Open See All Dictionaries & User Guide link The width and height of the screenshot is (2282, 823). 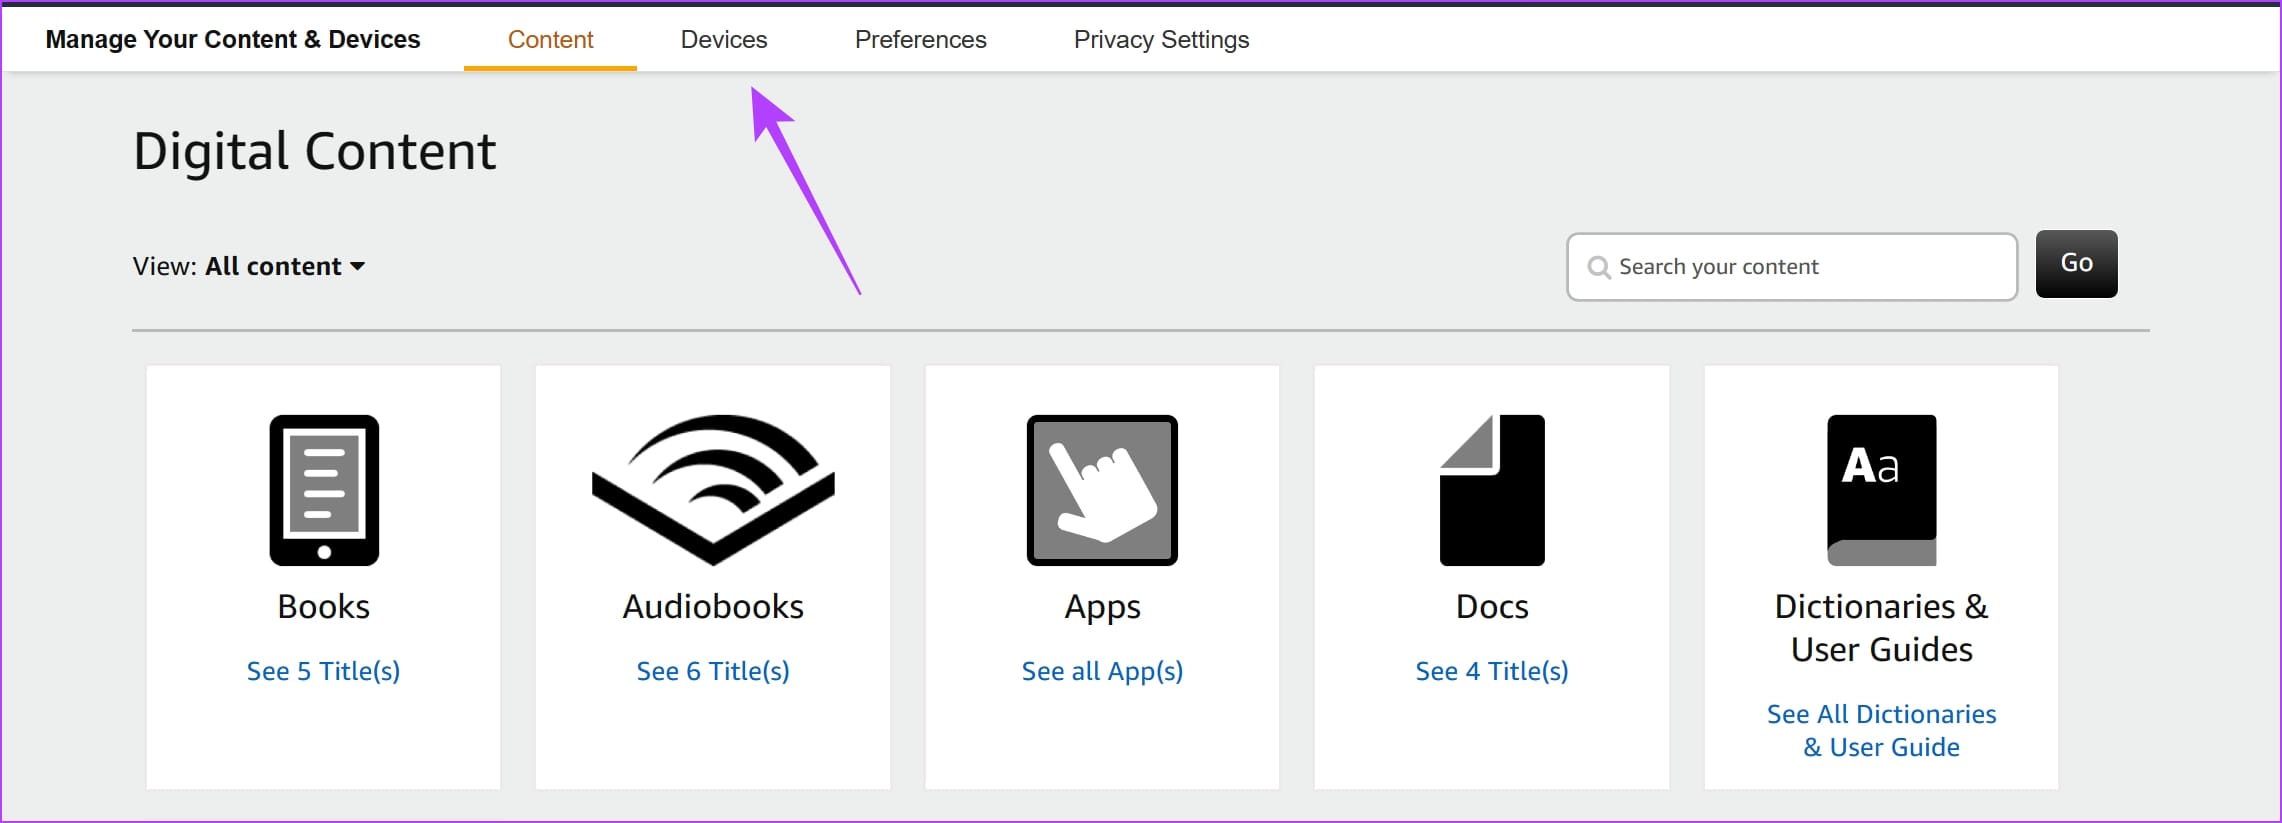tap(1882, 730)
